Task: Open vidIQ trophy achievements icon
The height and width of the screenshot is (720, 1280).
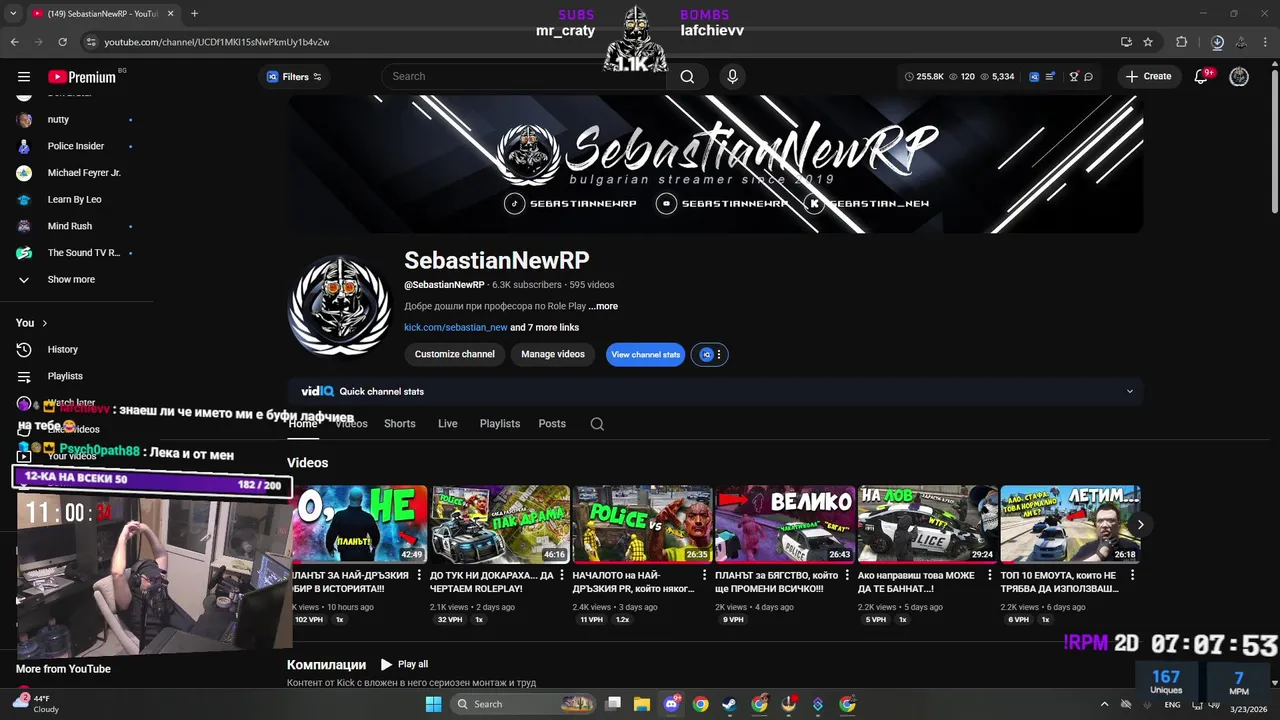Action: (1074, 76)
